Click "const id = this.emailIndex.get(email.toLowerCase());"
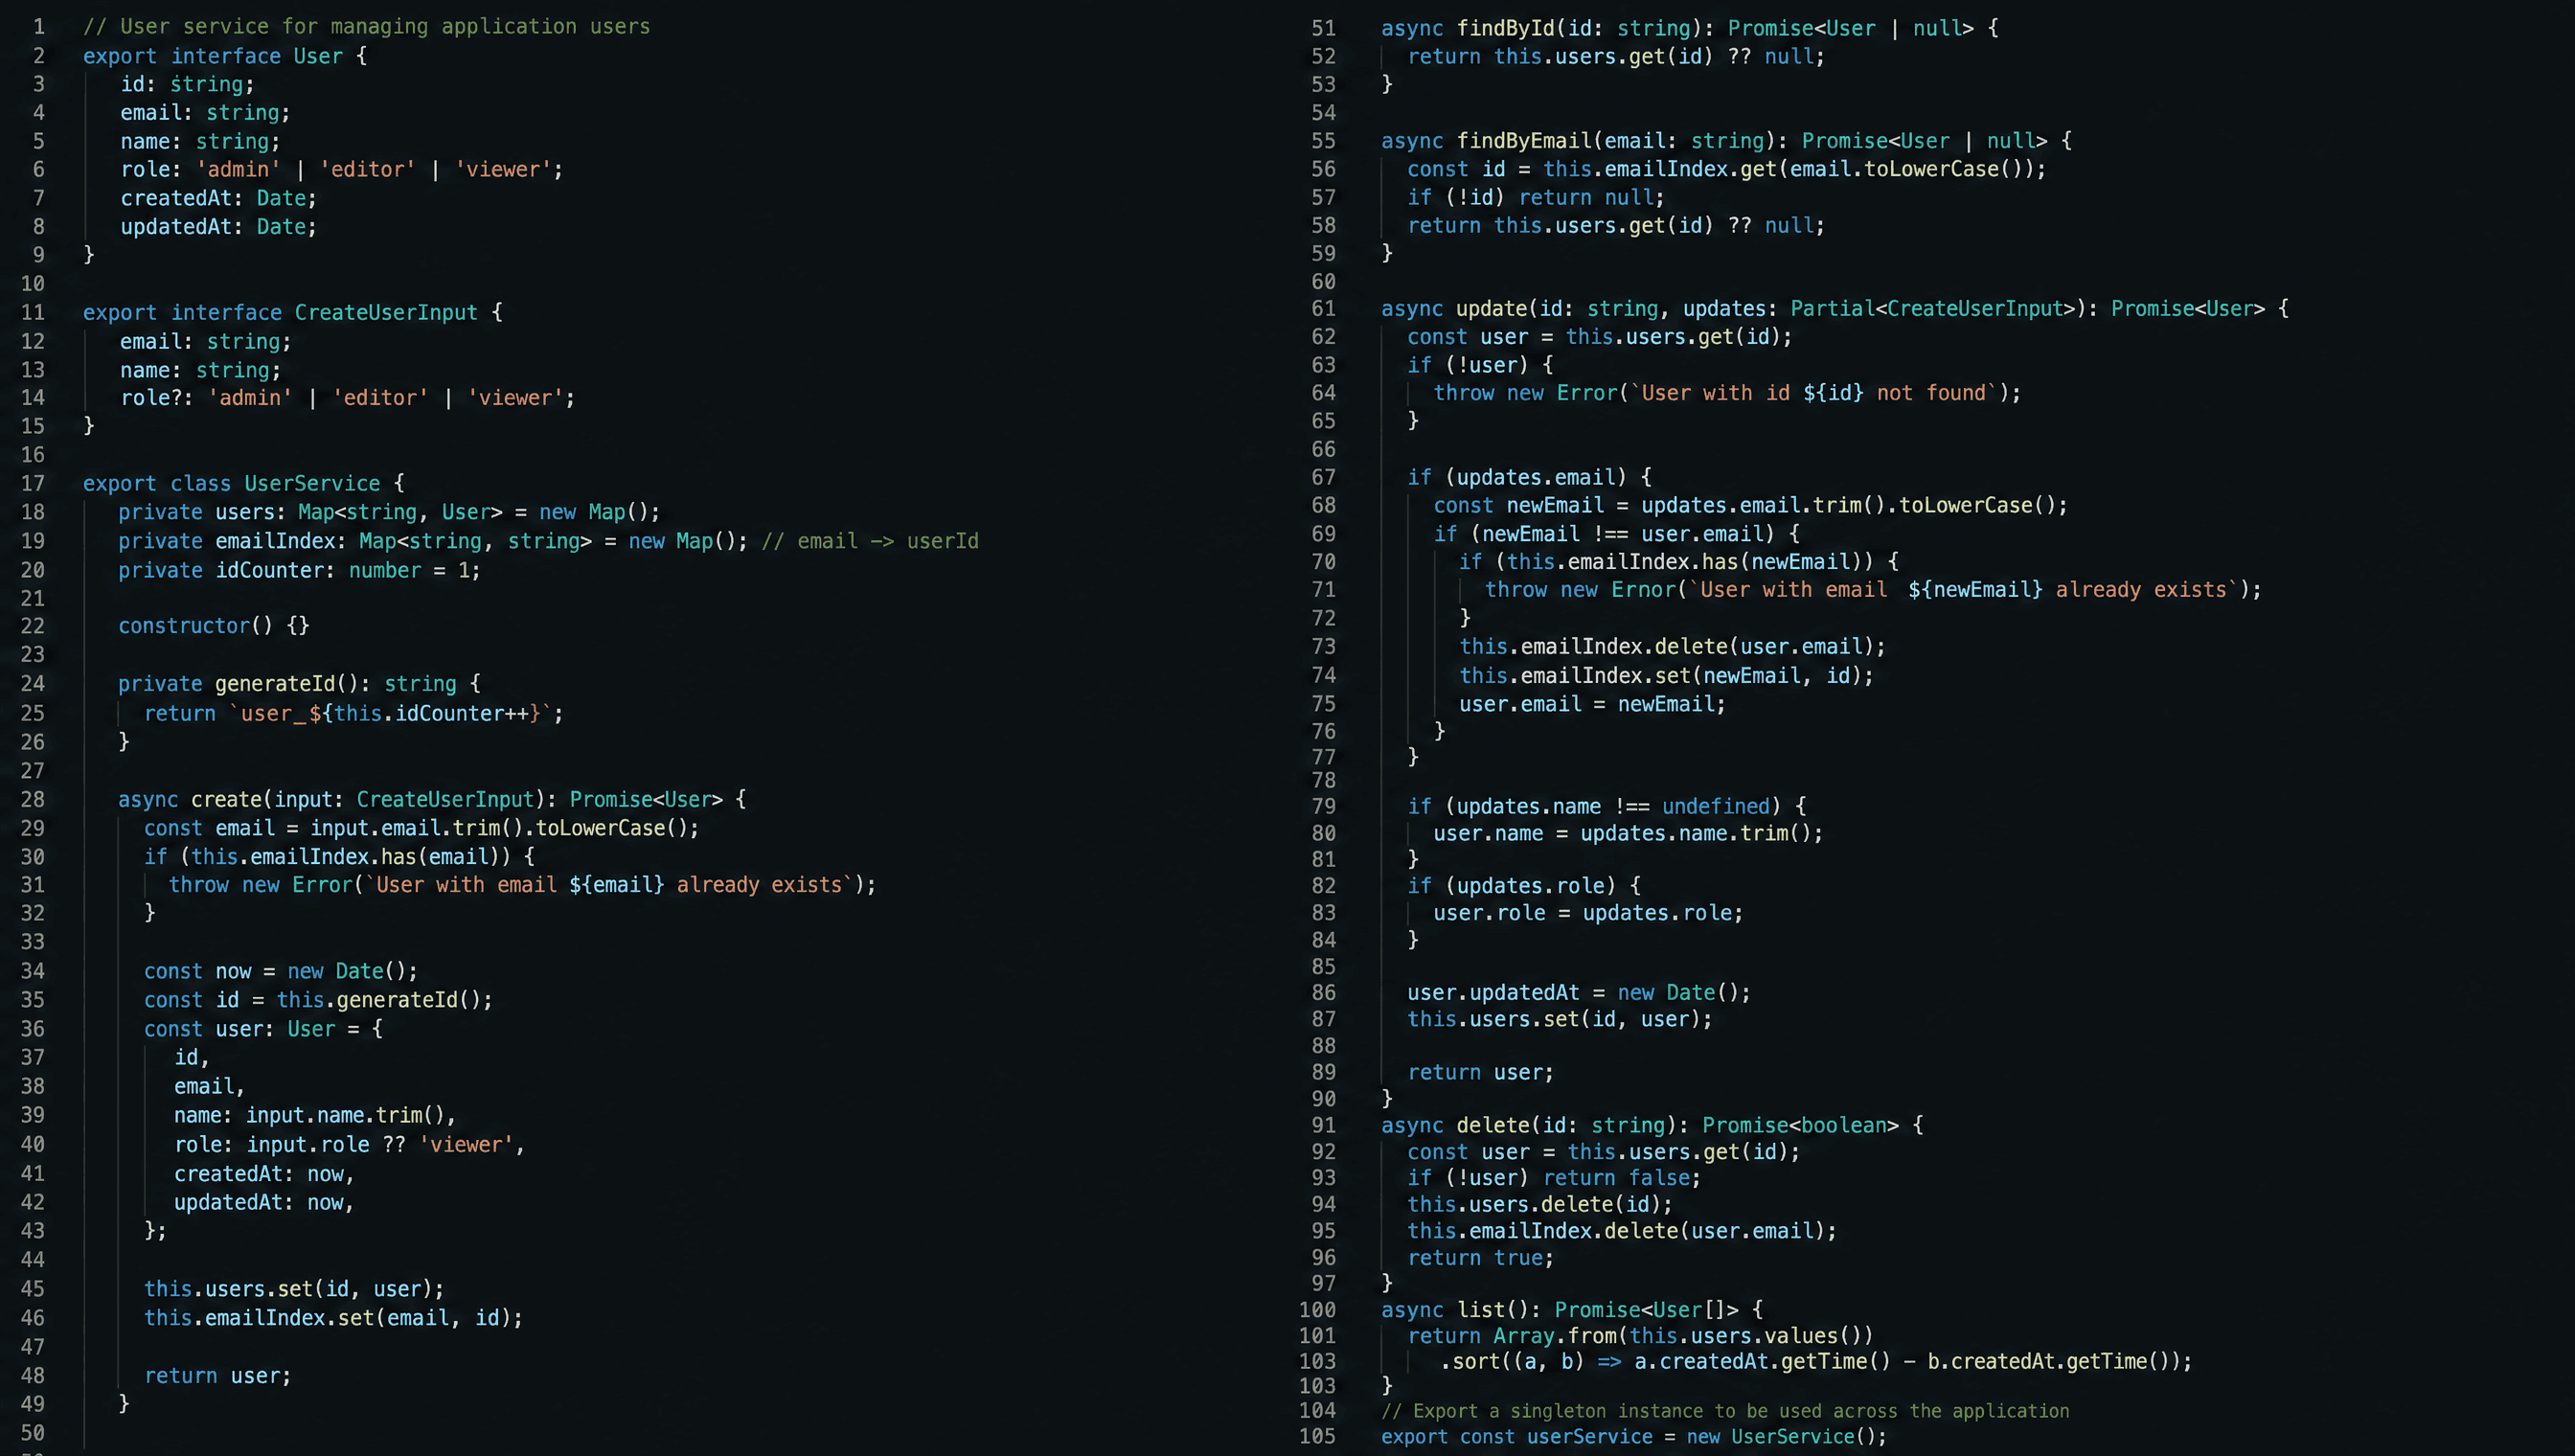This screenshot has height=1456, width=2575. click(1727, 169)
